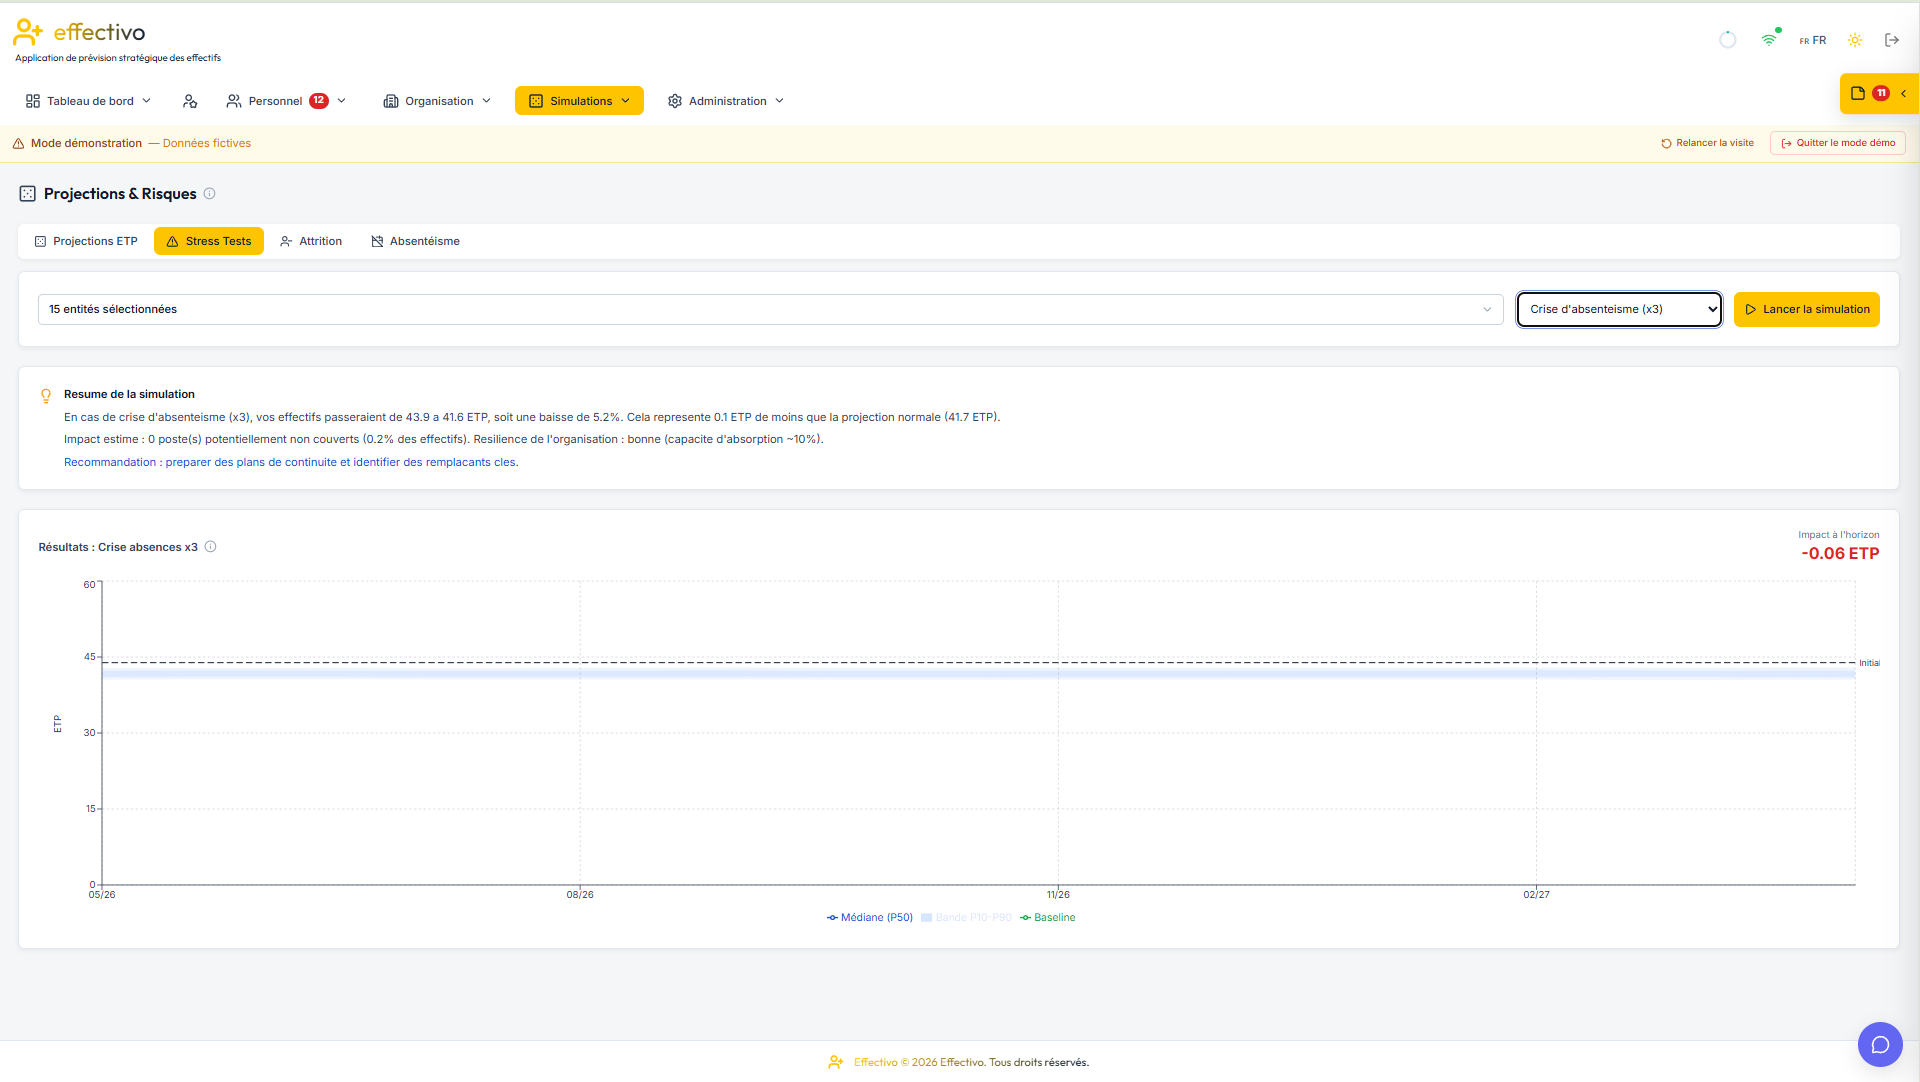Click the logout icon in header
The width and height of the screenshot is (1920, 1082).
tap(1892, 40)
